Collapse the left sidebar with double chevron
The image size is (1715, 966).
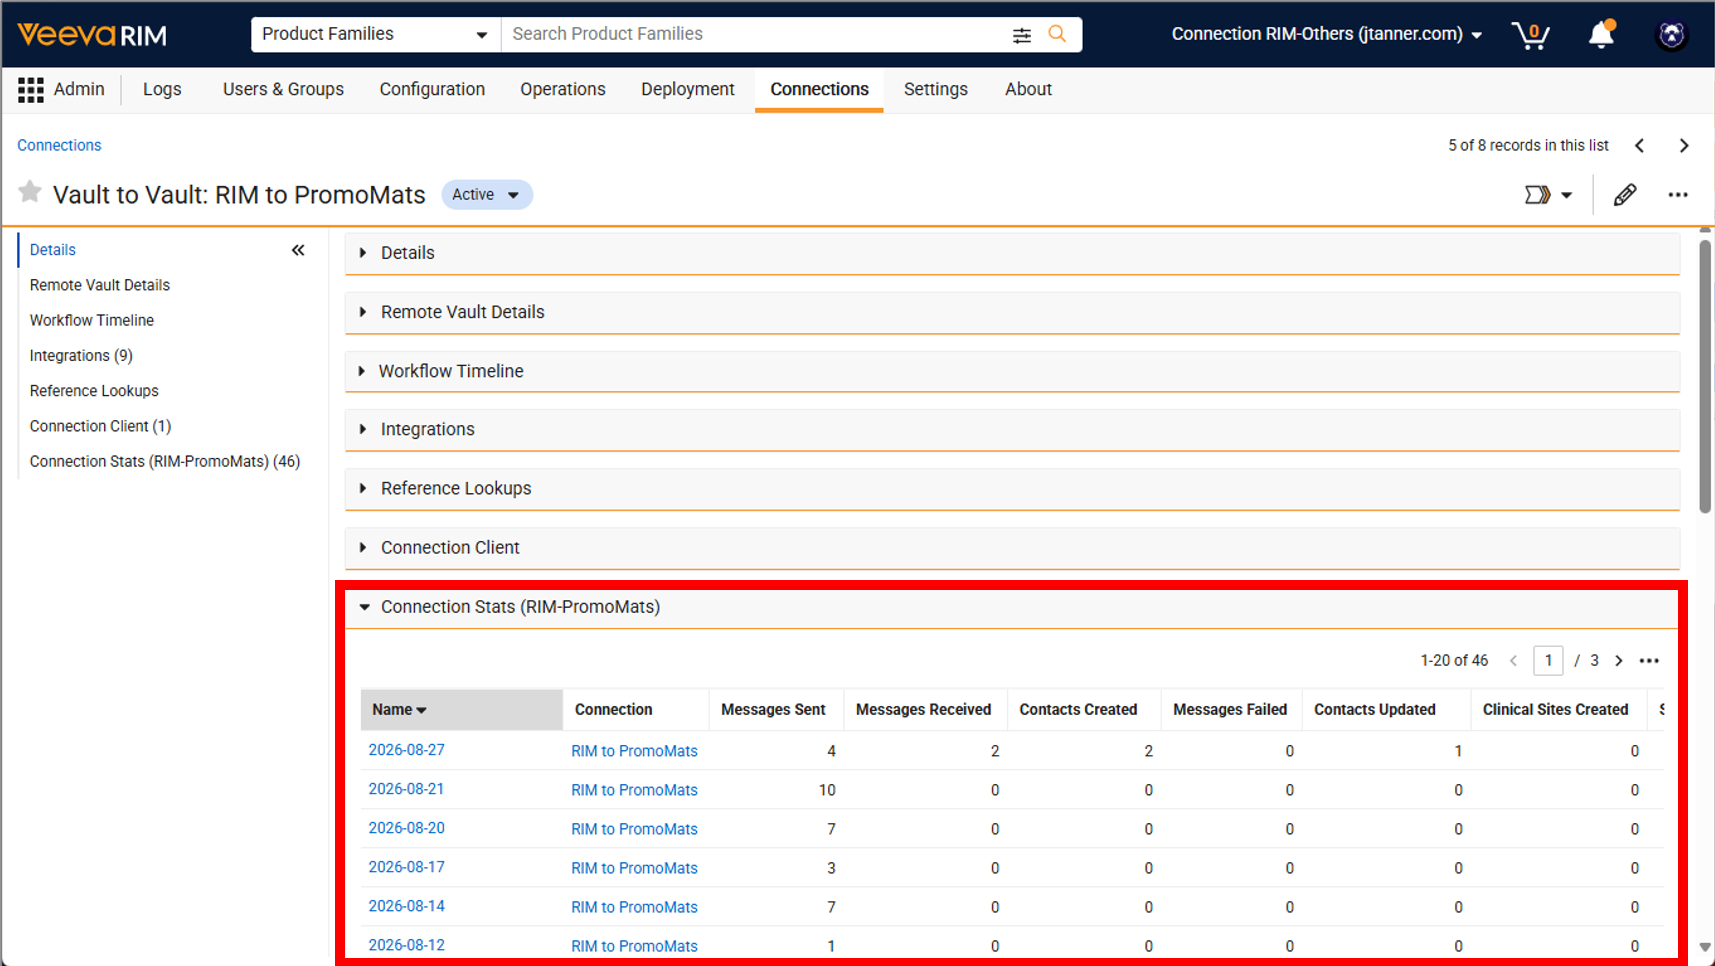(x=298, y=250)
